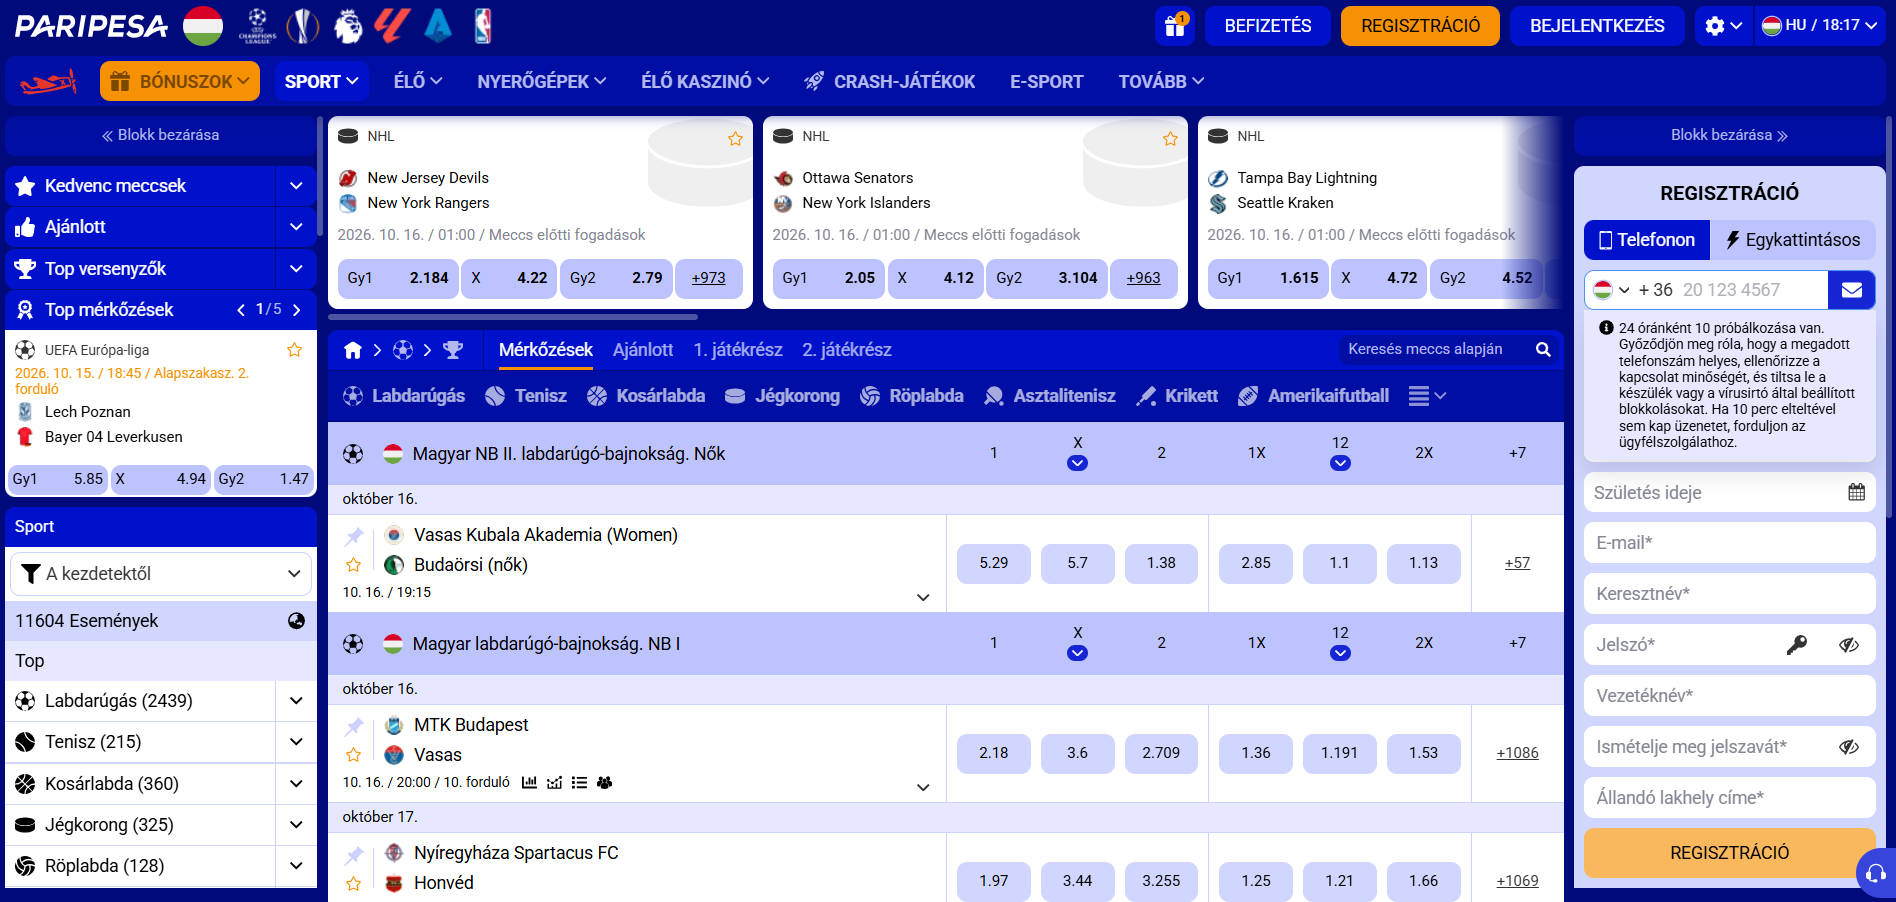The height and width of the screenshot is (902, 1896).
Task: Click the E-mail input field
Action: 1730,543
